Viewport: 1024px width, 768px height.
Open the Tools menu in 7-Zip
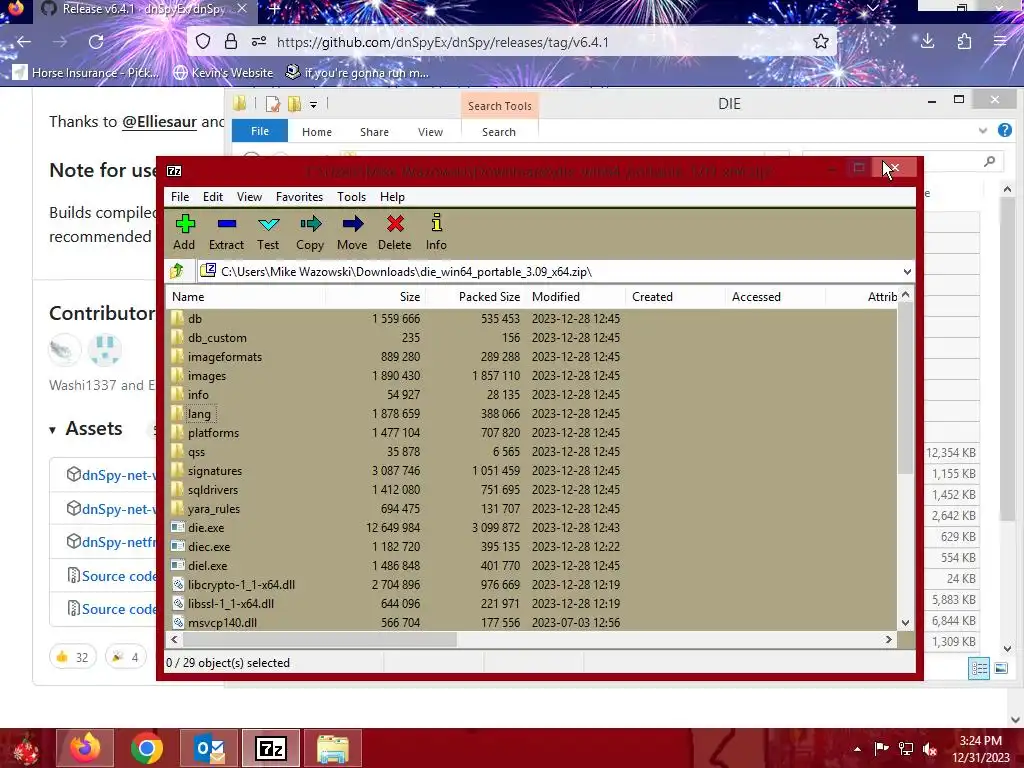(x=351, y=197)
